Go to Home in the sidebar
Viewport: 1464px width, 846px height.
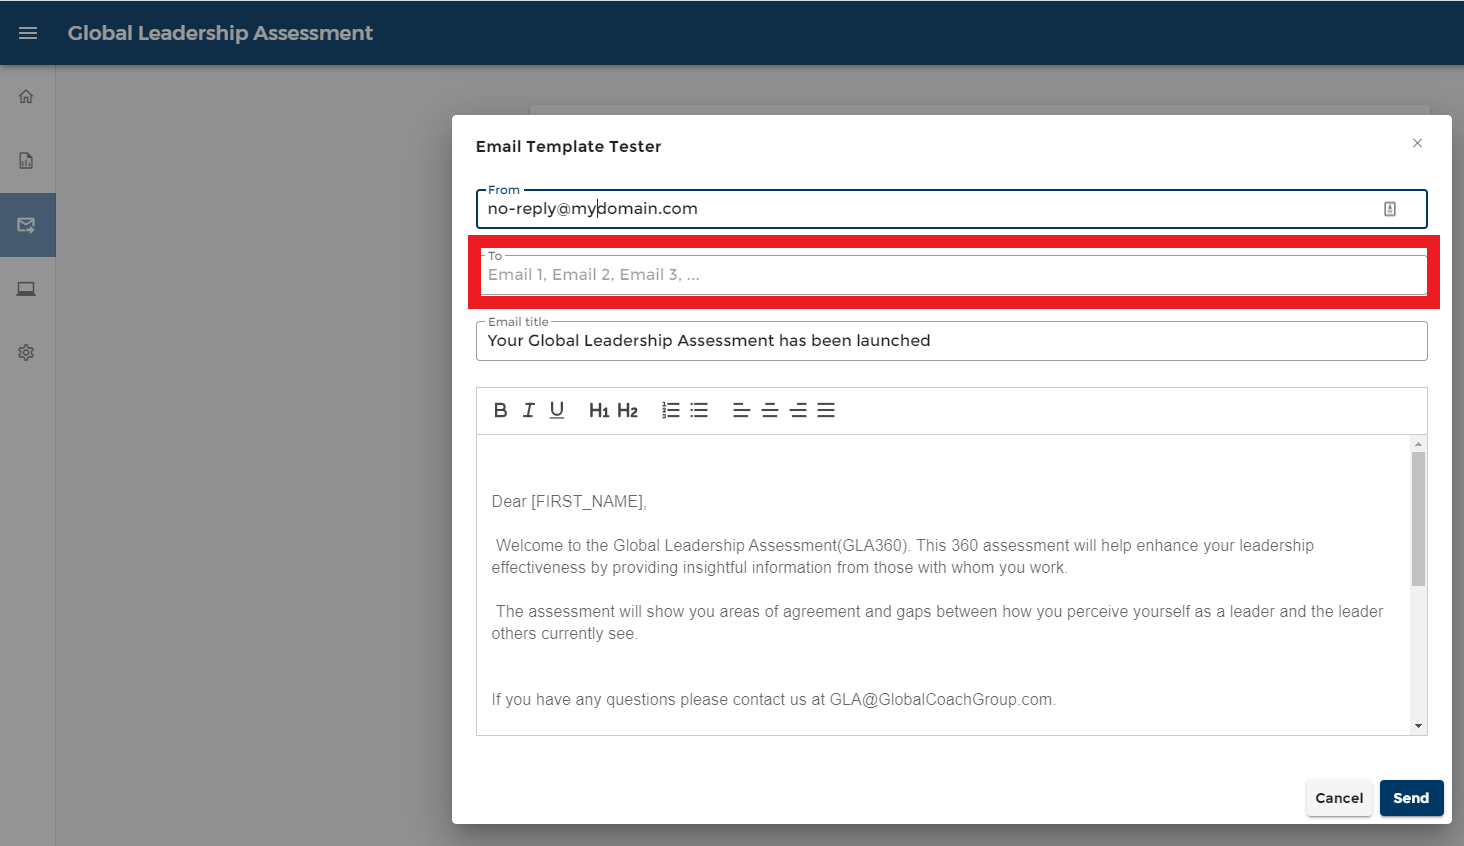click(26, 97)
